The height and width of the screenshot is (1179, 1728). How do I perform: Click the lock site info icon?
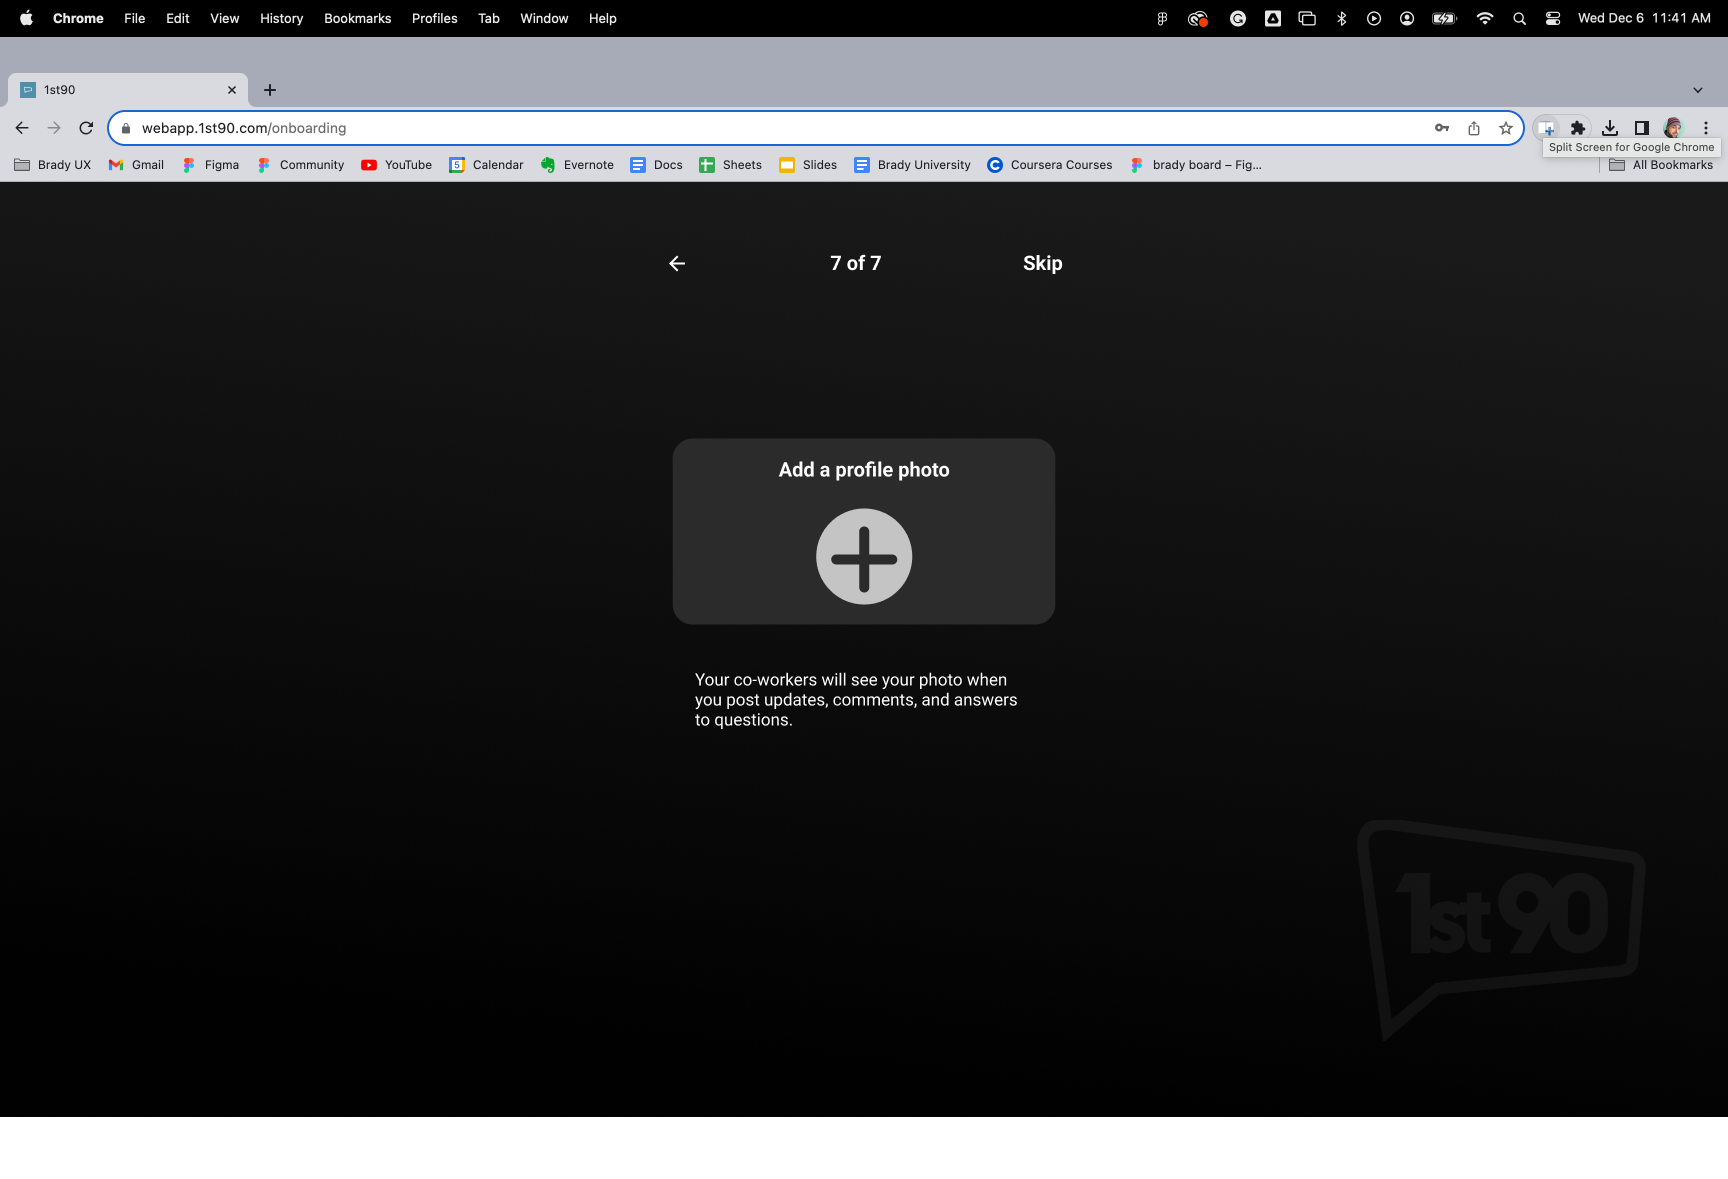pyautogui.click(x=126, y=128)
